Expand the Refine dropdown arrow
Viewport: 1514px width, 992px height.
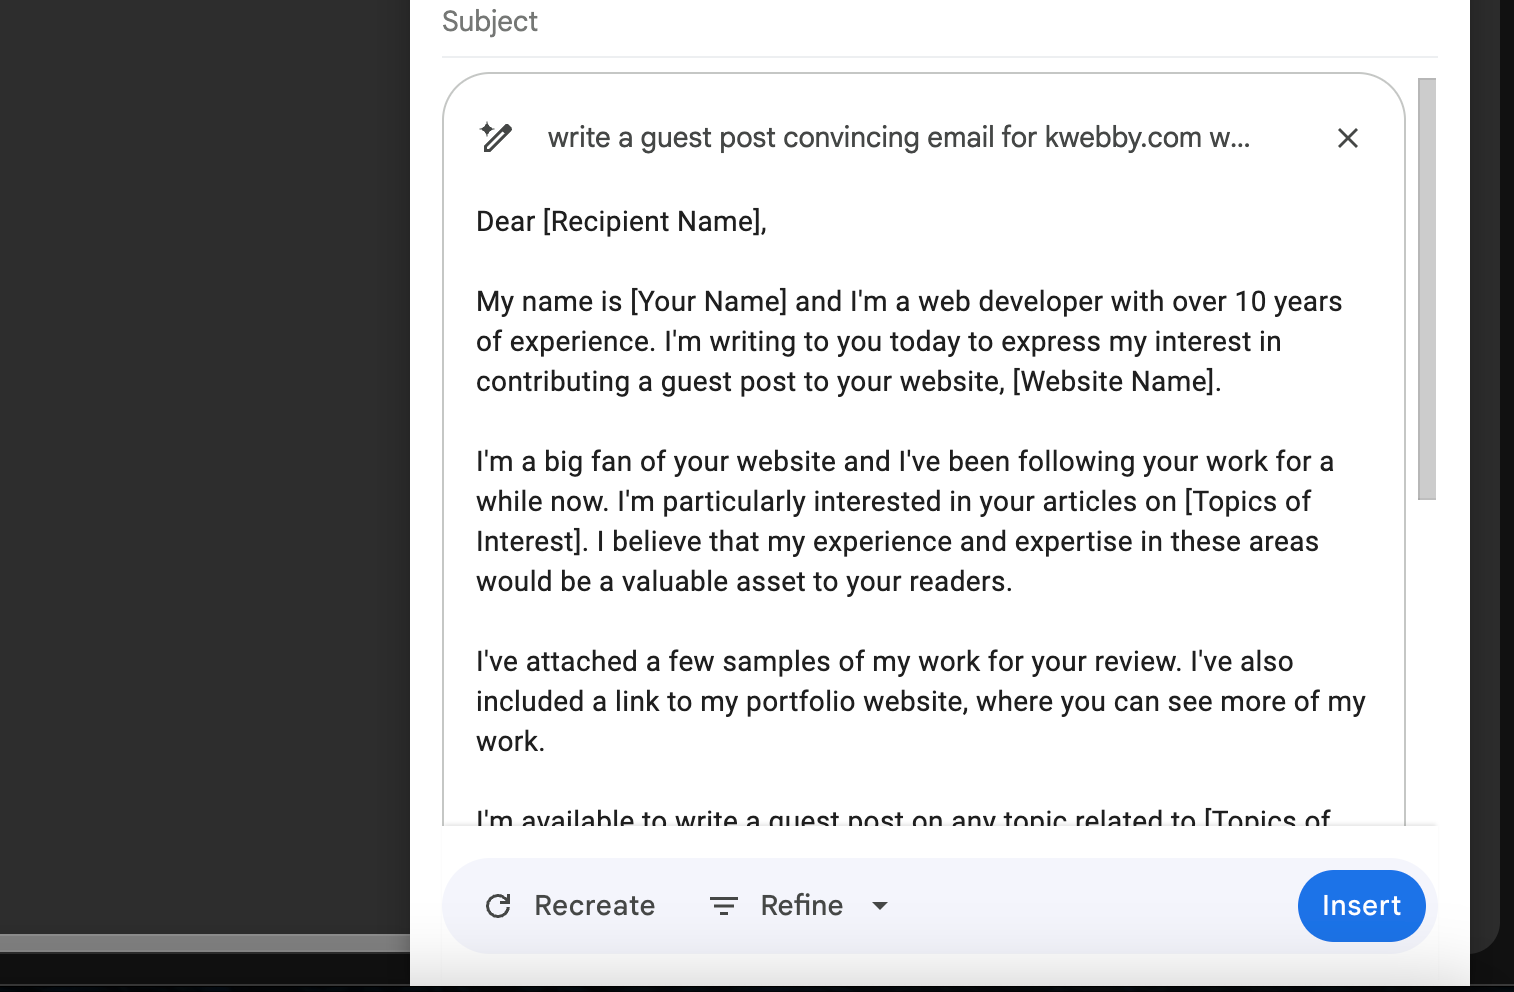tap(880, 906)
